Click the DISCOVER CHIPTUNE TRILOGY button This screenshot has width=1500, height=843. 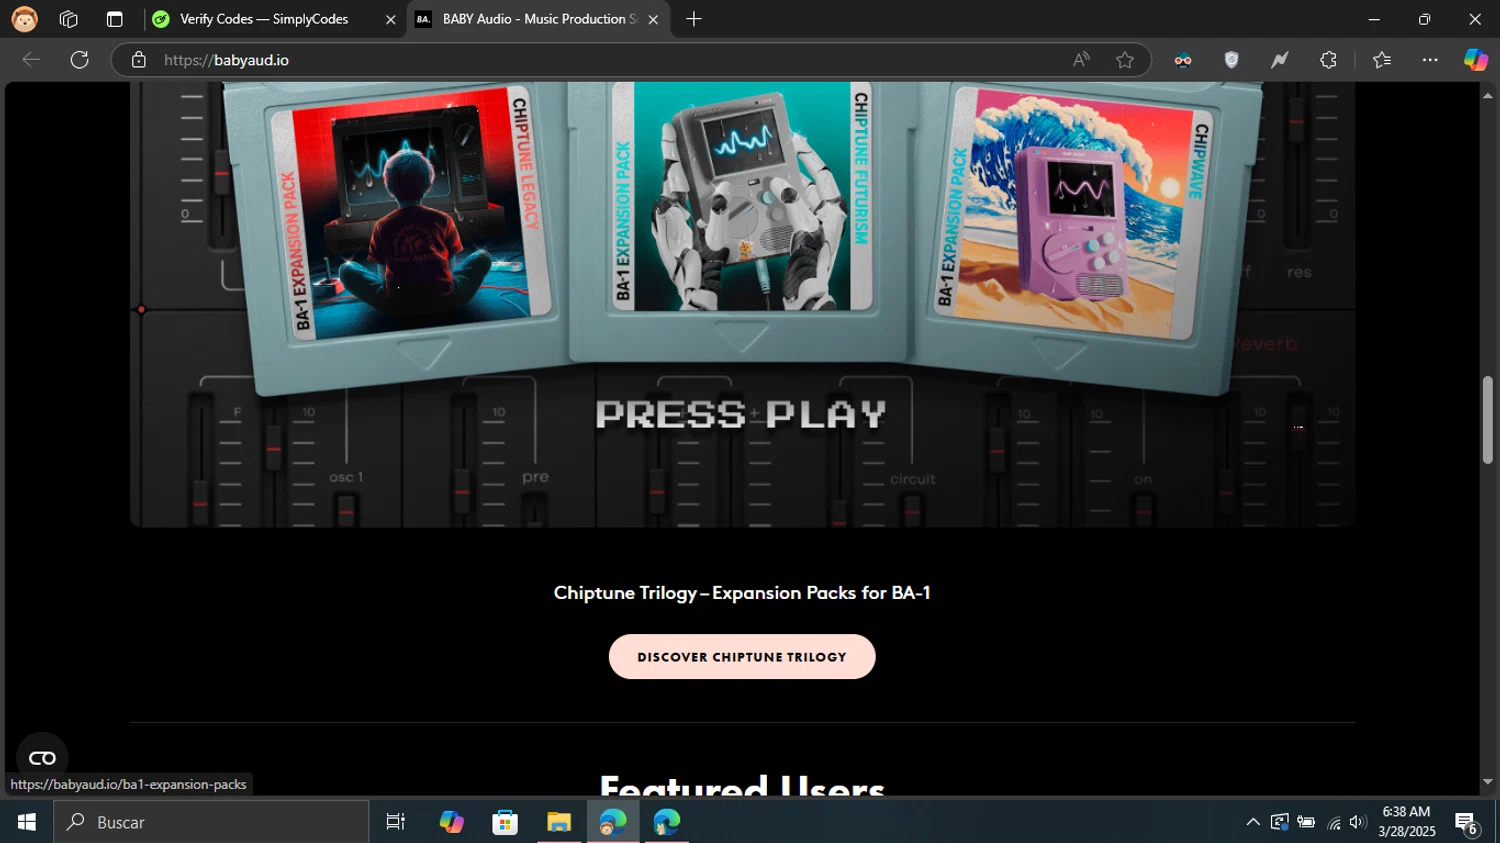click(742, 657)
